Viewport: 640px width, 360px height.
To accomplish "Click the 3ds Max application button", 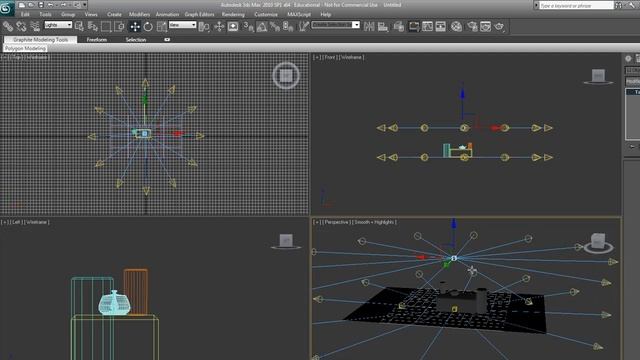I will click(x=7, y=8).
